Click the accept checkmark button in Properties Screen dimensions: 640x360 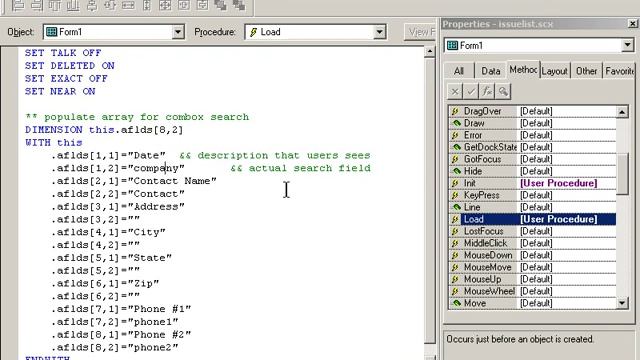tap(471, 91)
